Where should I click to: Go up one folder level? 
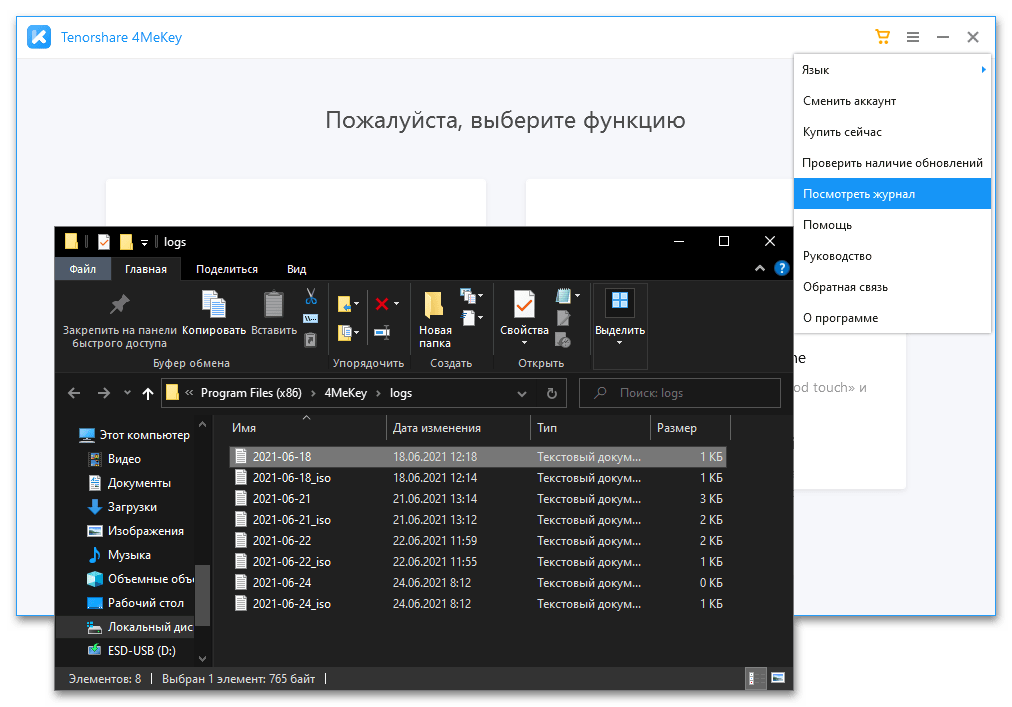click(148, 393)
